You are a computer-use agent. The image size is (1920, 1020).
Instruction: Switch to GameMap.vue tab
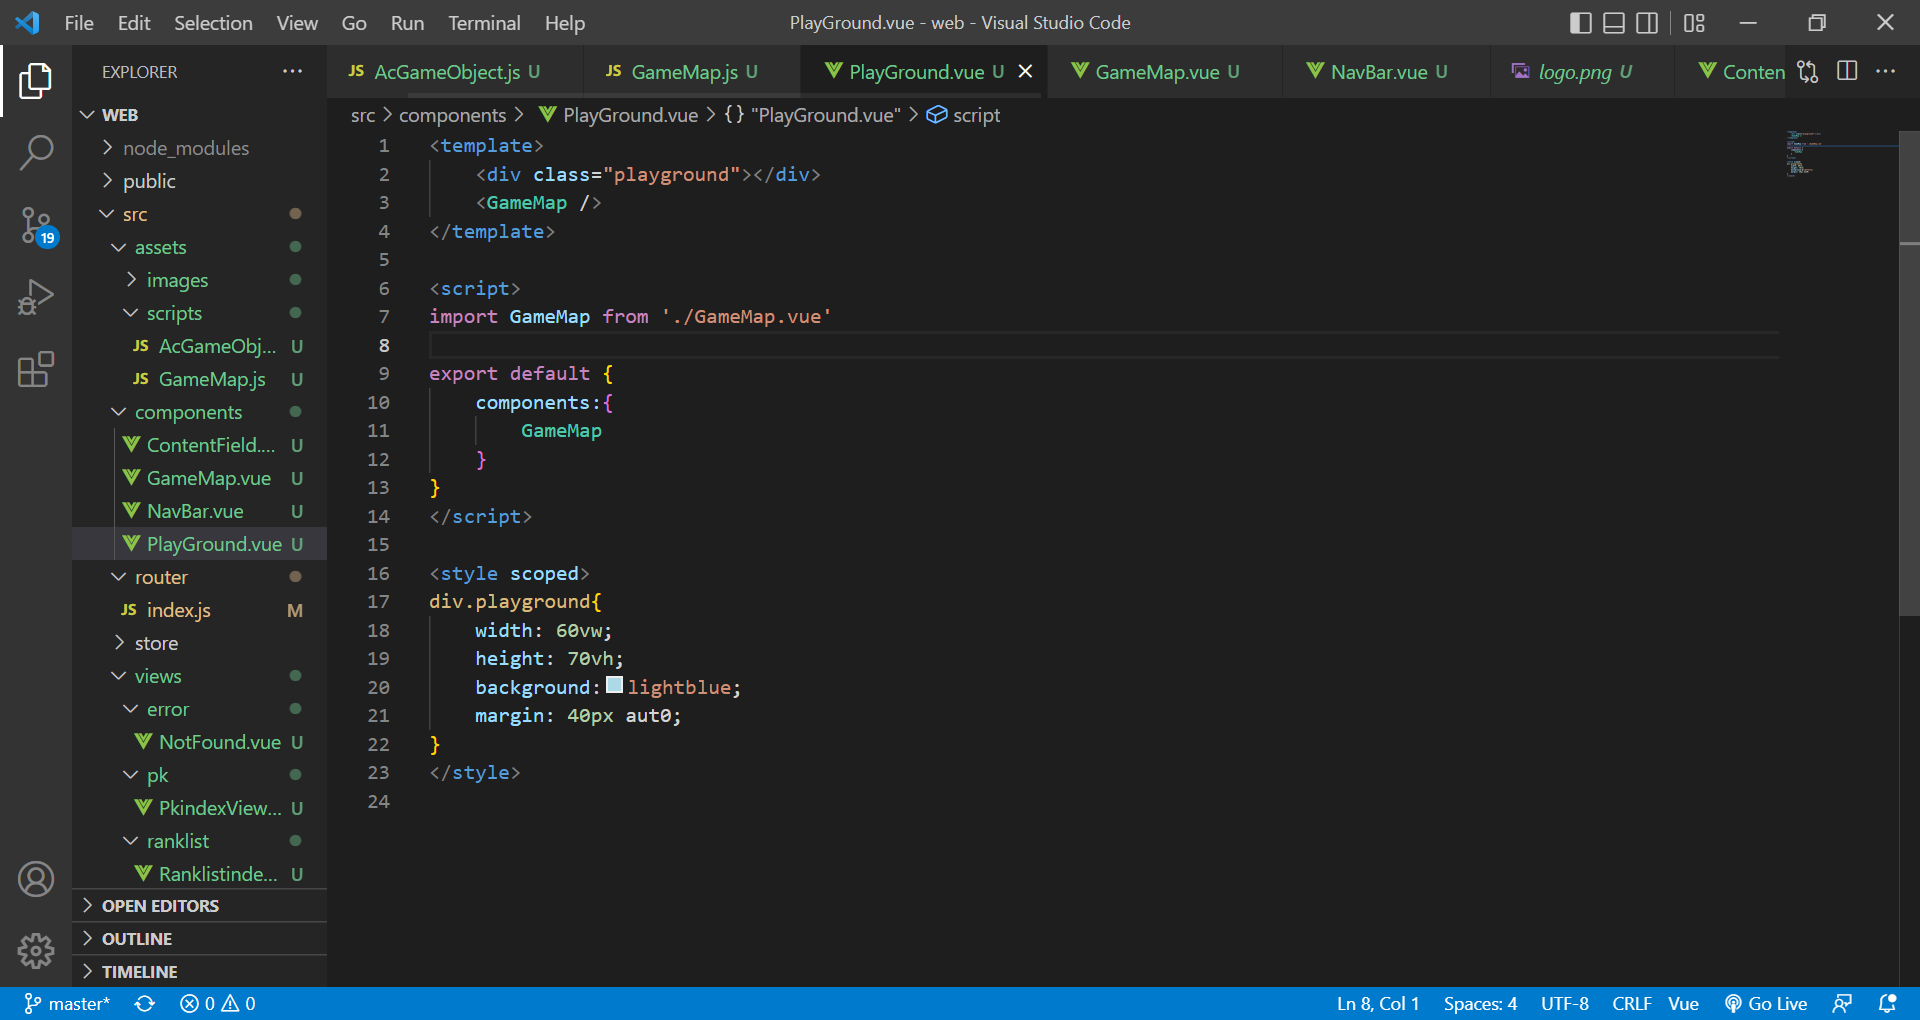click(1165, 71)
